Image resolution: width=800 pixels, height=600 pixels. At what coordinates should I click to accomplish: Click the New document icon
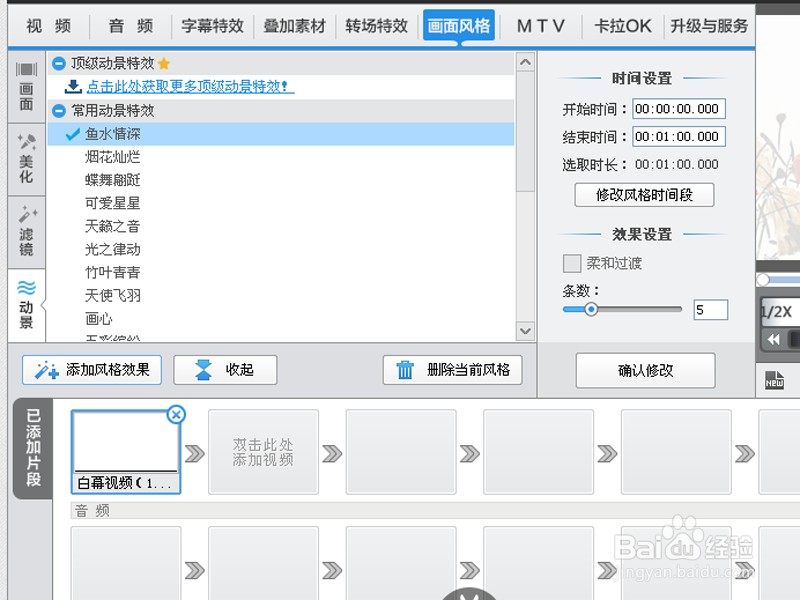[x=774, y=380]
